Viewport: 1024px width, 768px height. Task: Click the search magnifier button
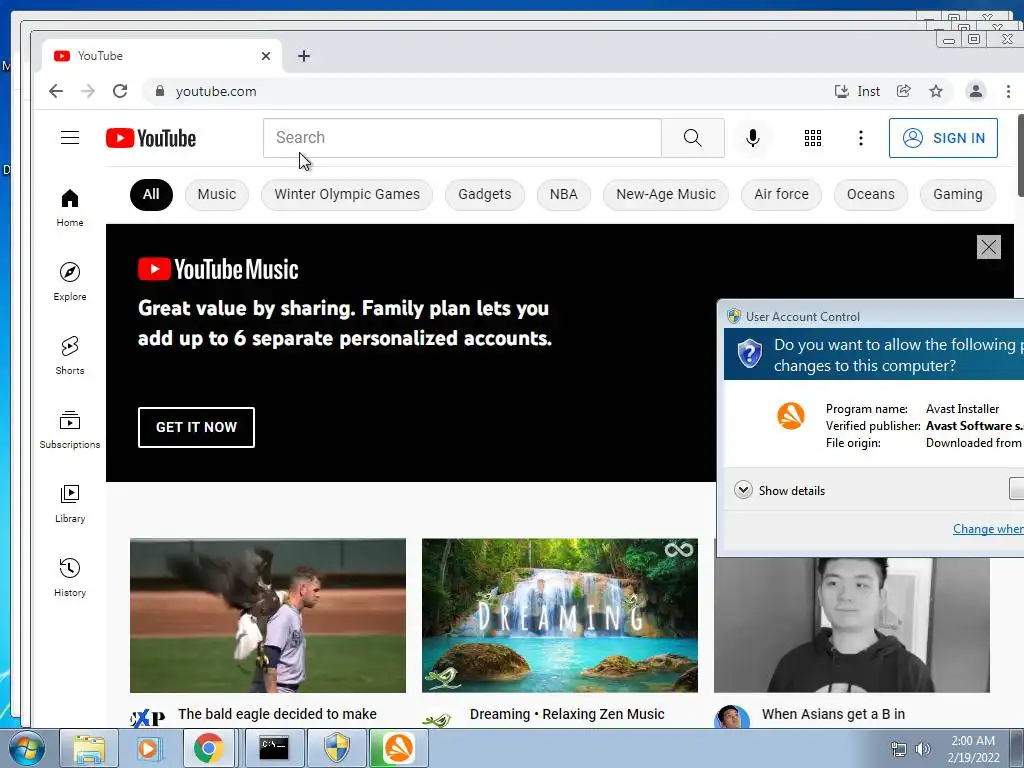click(693, 138)
